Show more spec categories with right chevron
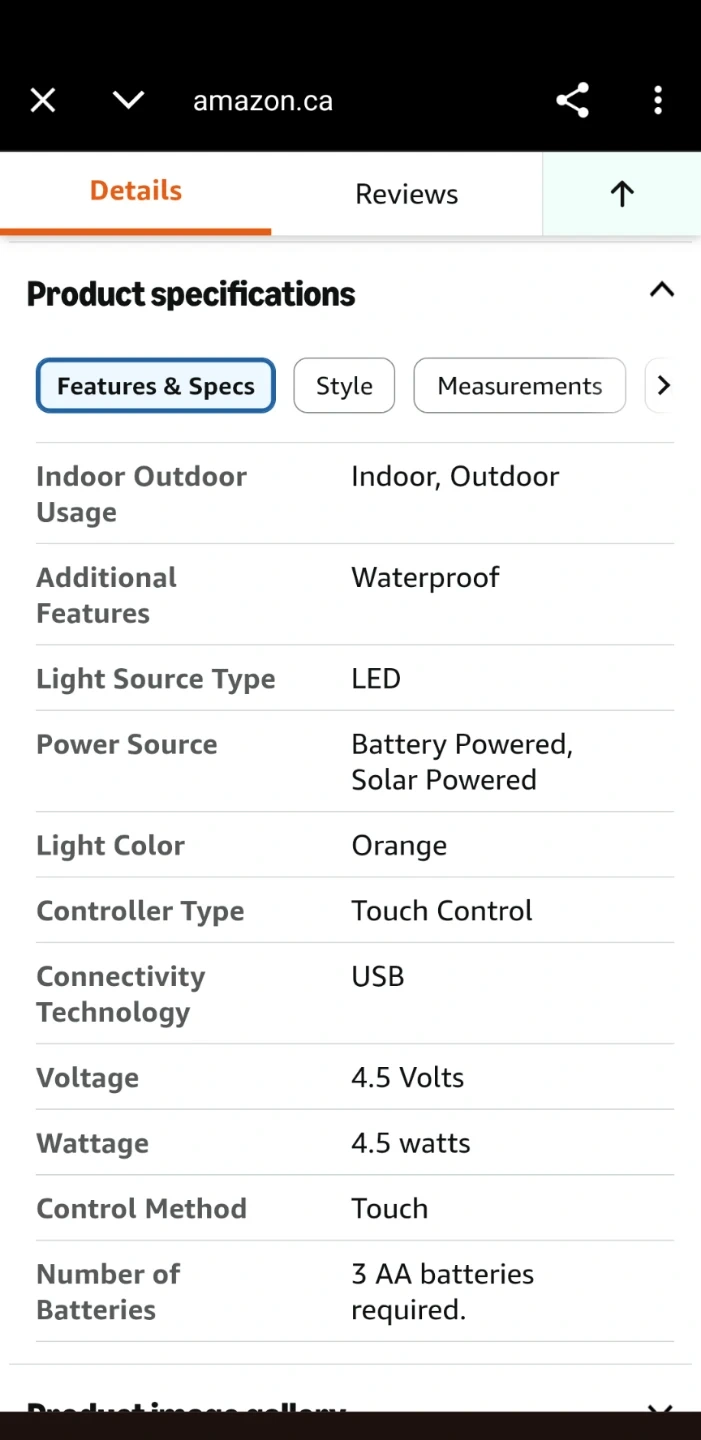This screenshot has height=1440, width=701. [x=662, y=386]
